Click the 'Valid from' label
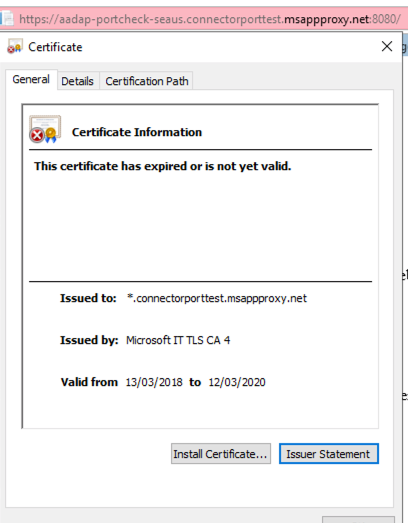The height and width of the screenshot is (523, 408). pyautogui.click(x=89, y=382)
